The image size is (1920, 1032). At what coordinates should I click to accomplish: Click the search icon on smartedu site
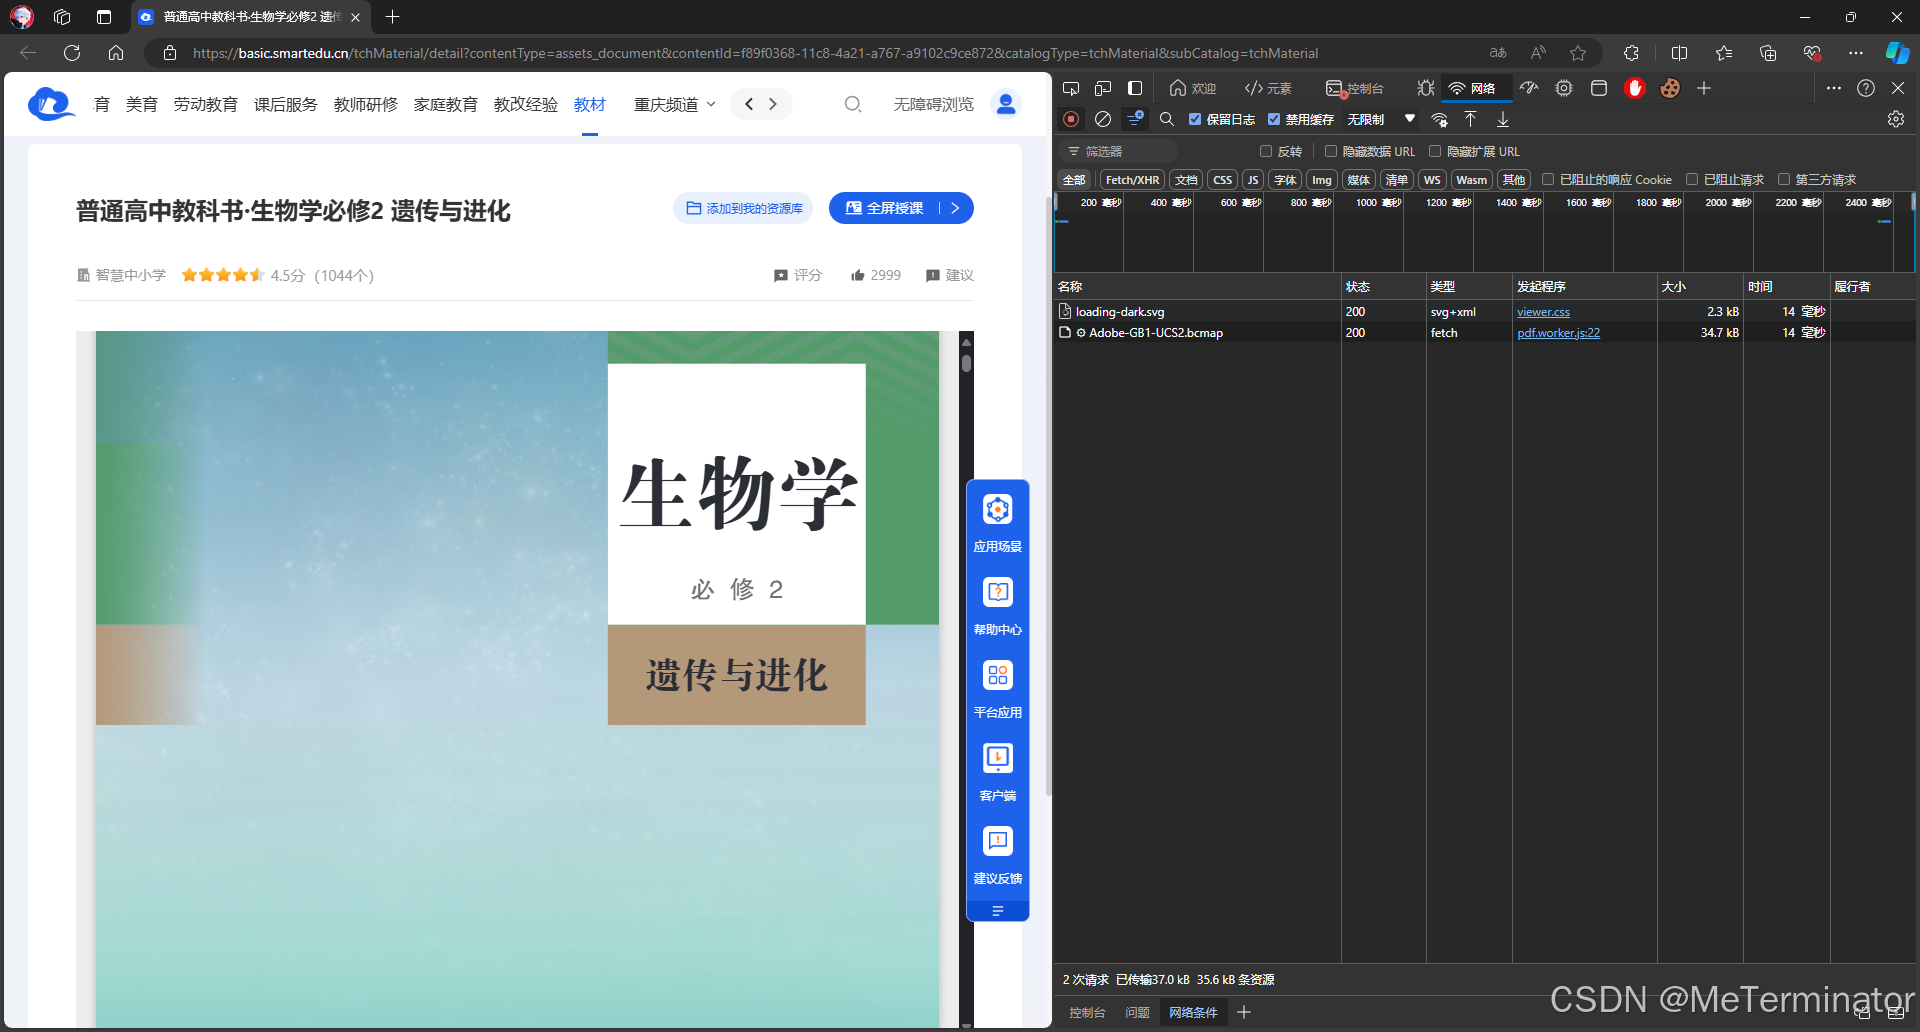point(853,104)
